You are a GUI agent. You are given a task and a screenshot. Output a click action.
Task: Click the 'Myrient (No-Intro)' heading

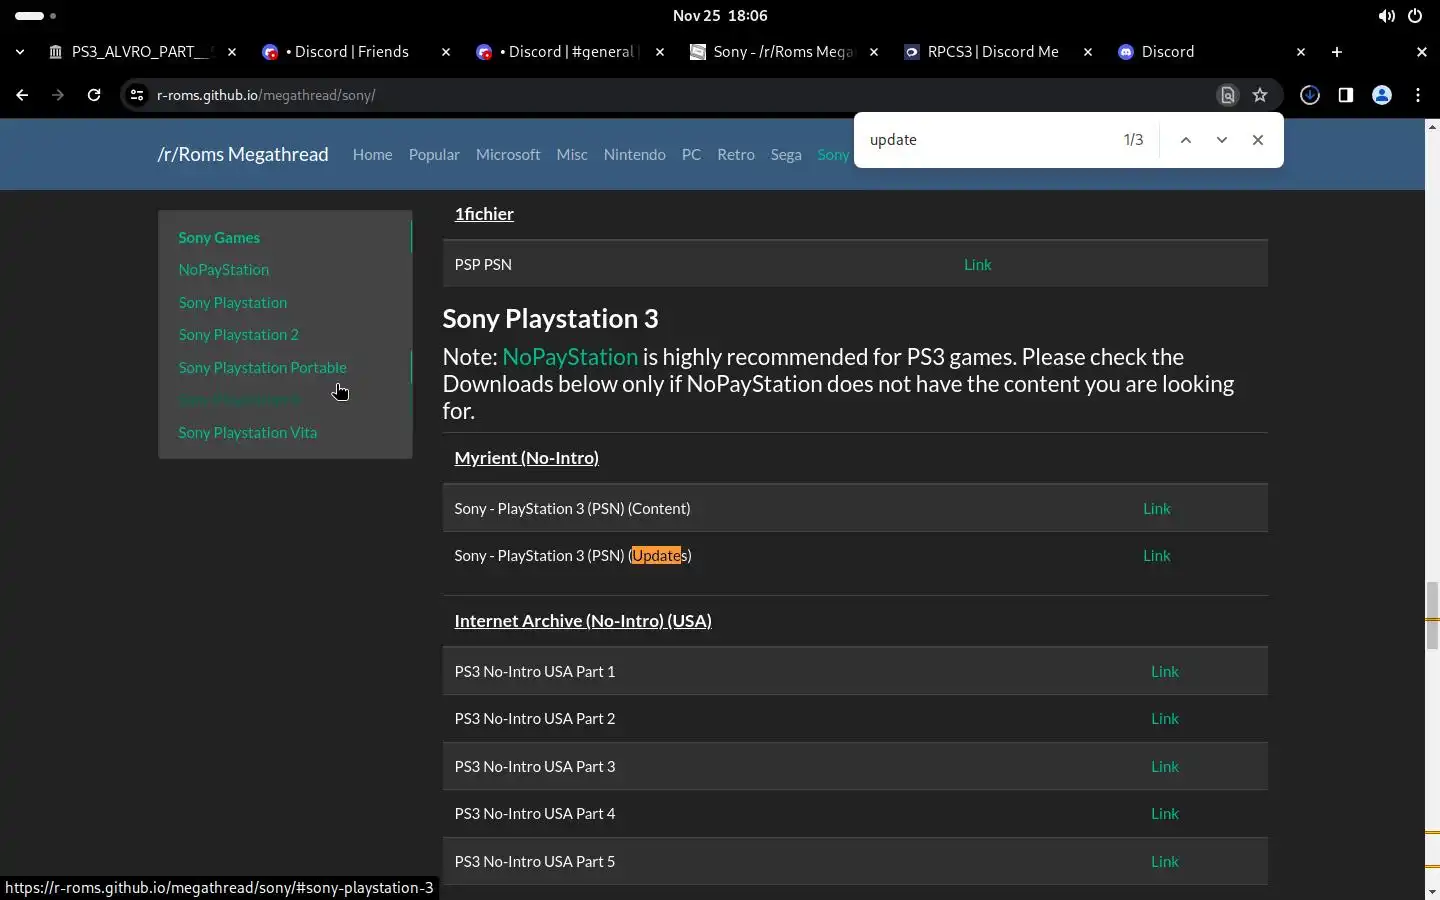(x=526, y=457)
